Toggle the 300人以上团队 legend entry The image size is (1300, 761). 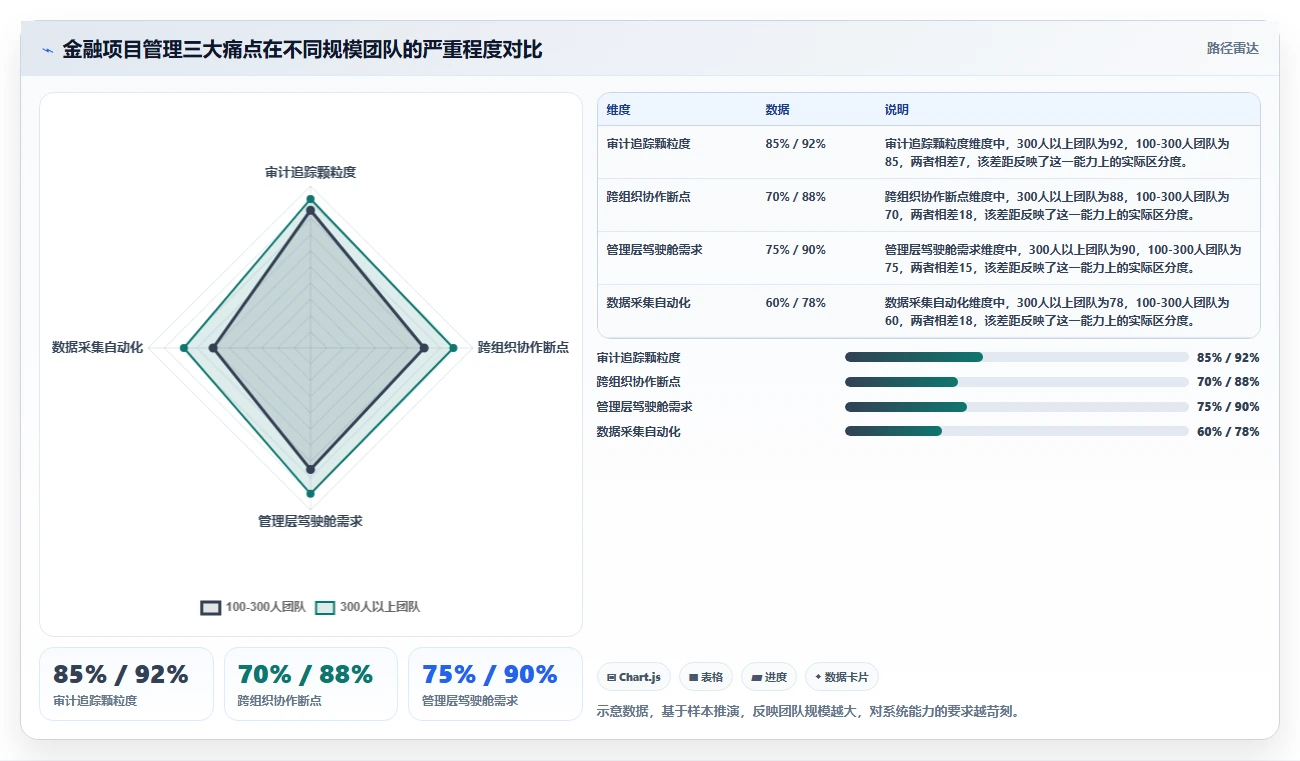[x=368, y=607]
